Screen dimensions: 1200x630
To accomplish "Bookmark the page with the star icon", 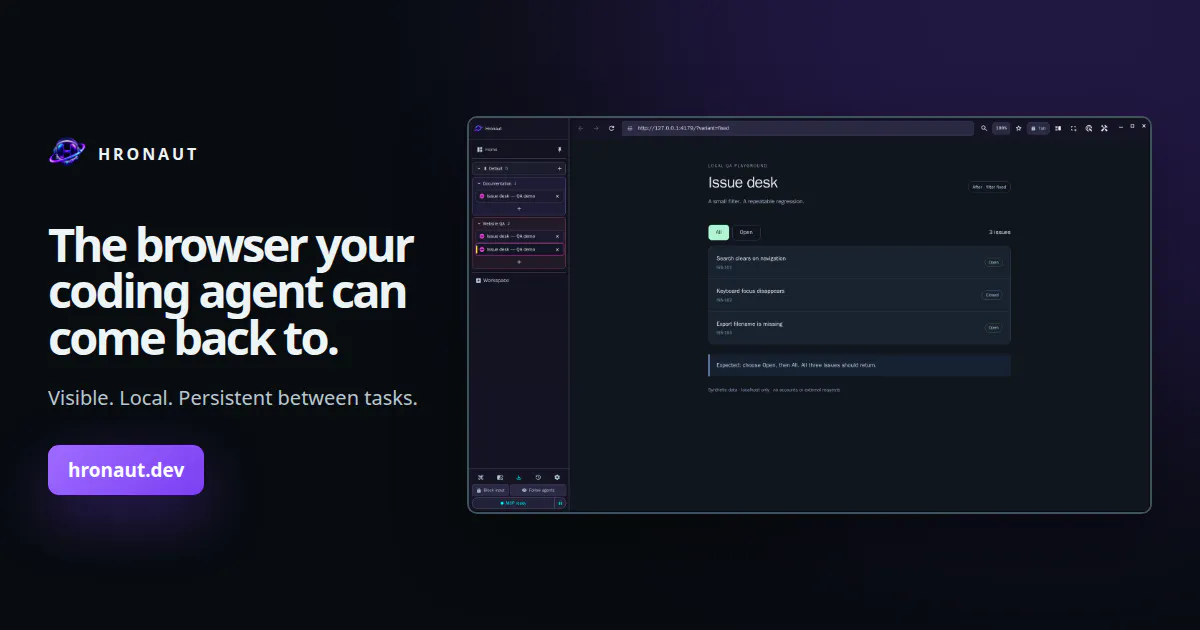I will tap(1018, 128).
